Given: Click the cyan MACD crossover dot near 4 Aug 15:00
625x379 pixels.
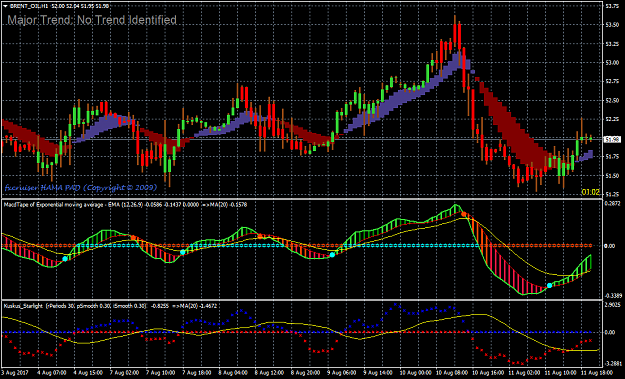Looking at the screenshot, I should [65, 259].
